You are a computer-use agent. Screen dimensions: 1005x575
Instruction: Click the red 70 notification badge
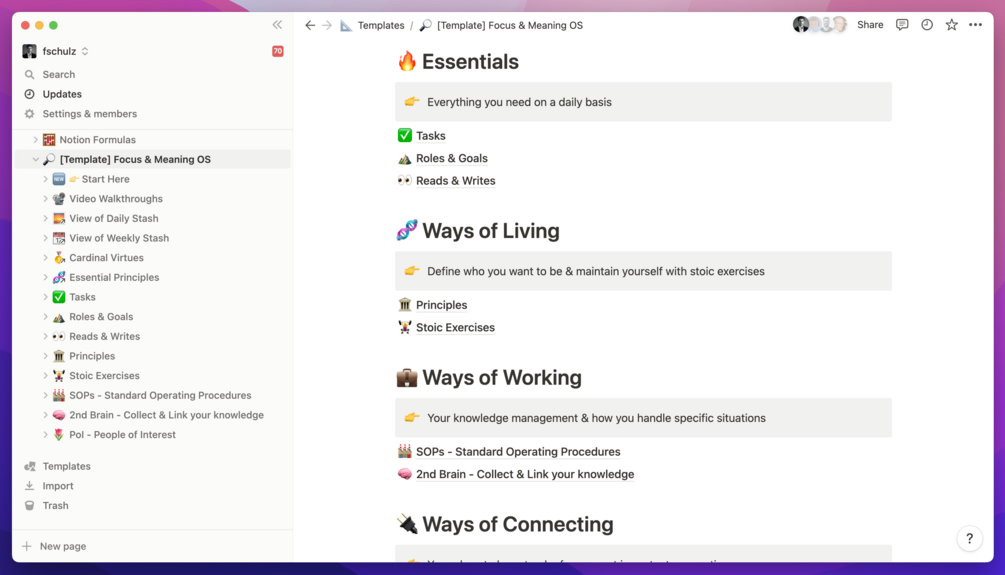tap(278, 51)
